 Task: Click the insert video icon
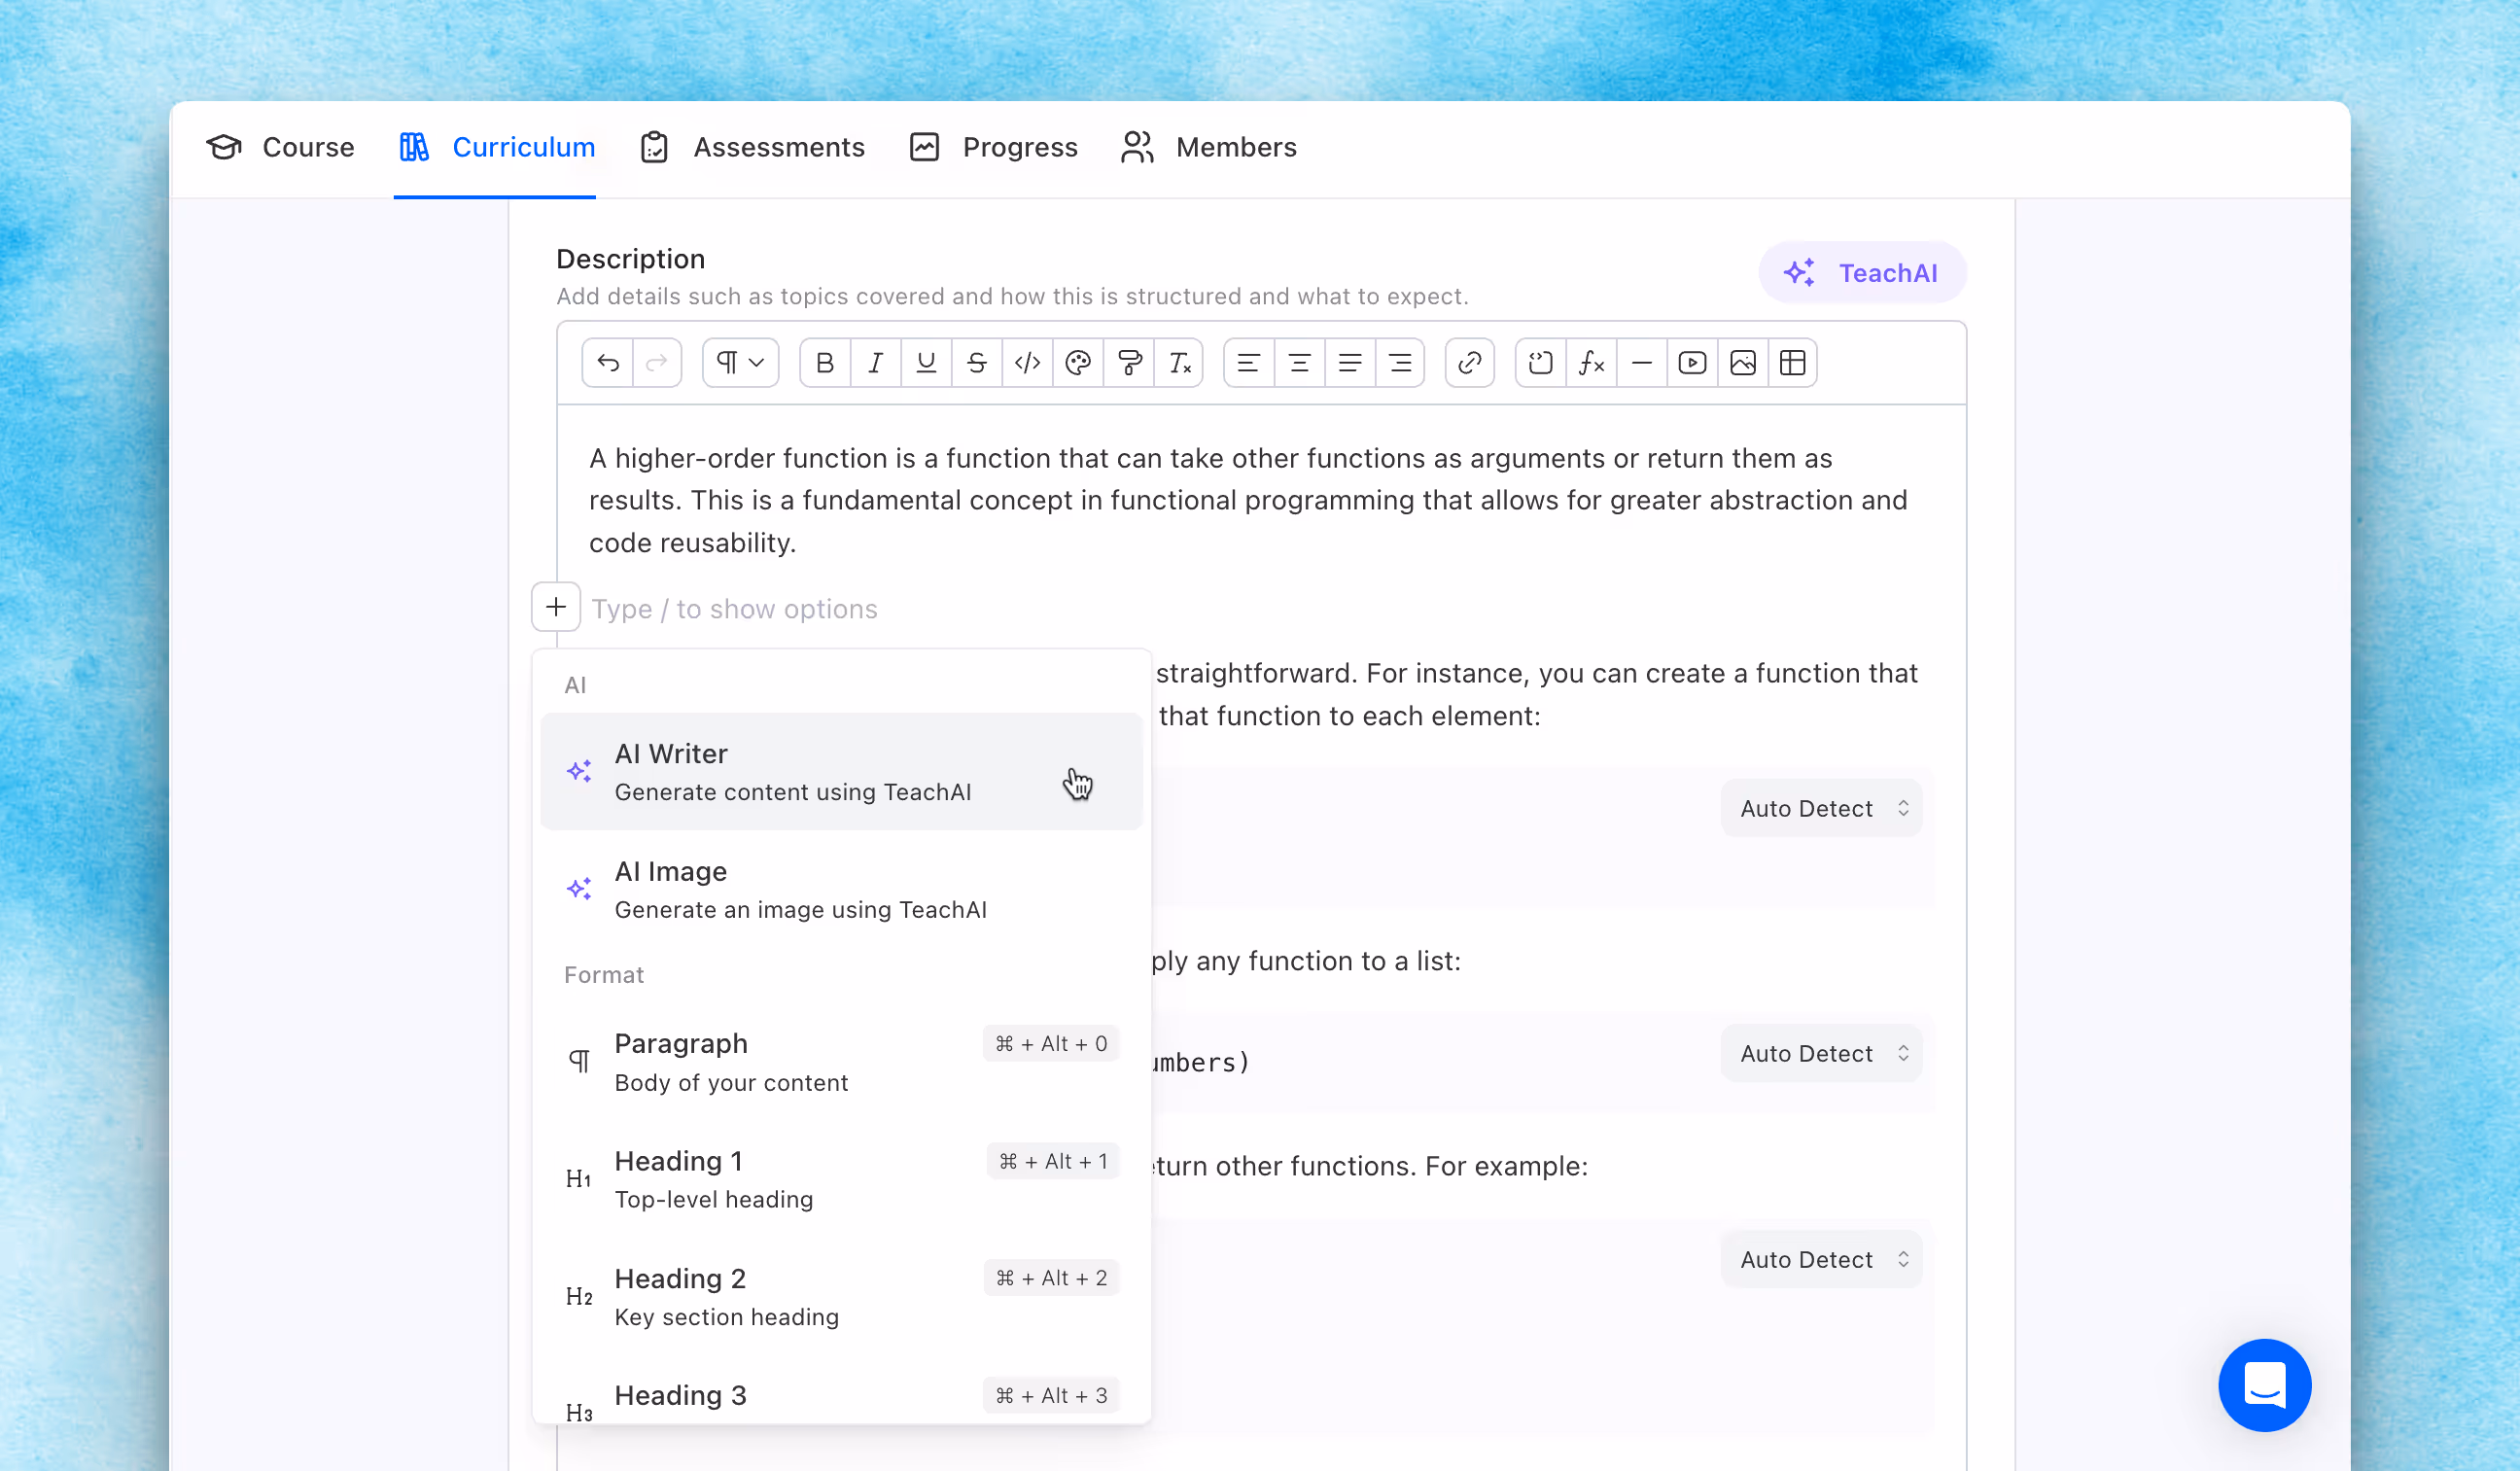(x=1692, y=363)
